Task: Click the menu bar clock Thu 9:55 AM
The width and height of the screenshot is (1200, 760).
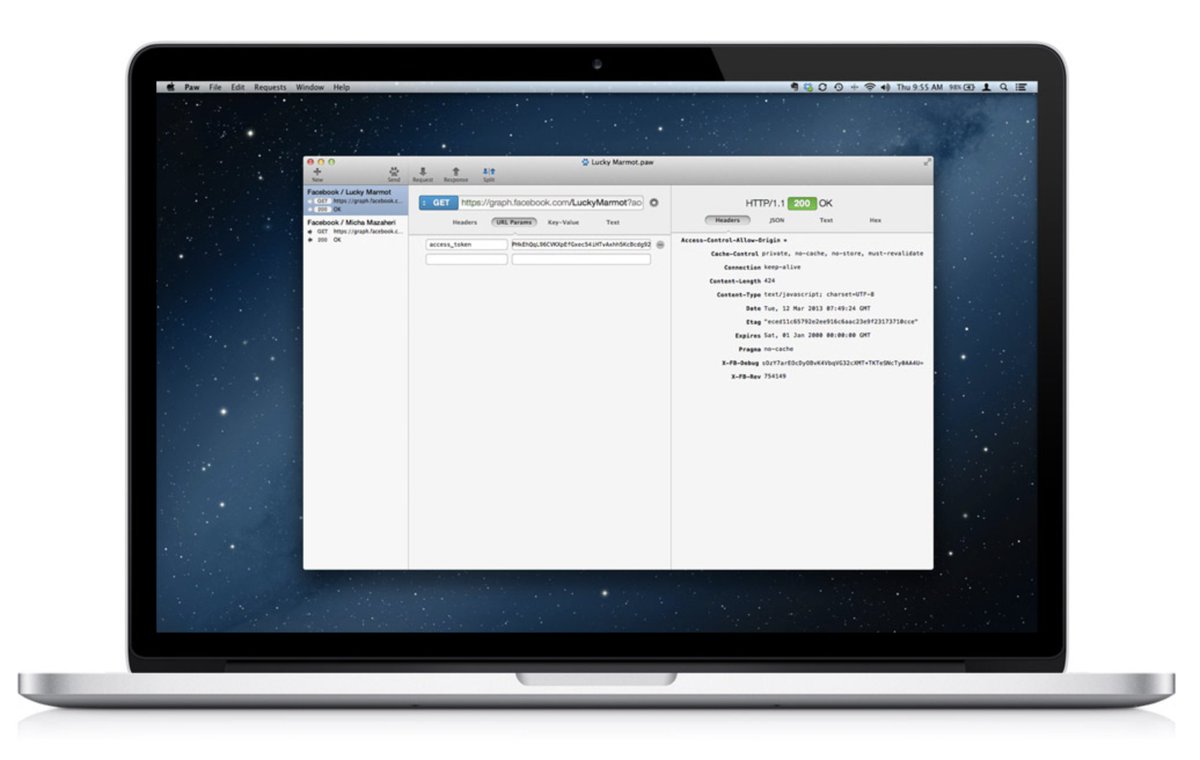Action: click(919, 87)
